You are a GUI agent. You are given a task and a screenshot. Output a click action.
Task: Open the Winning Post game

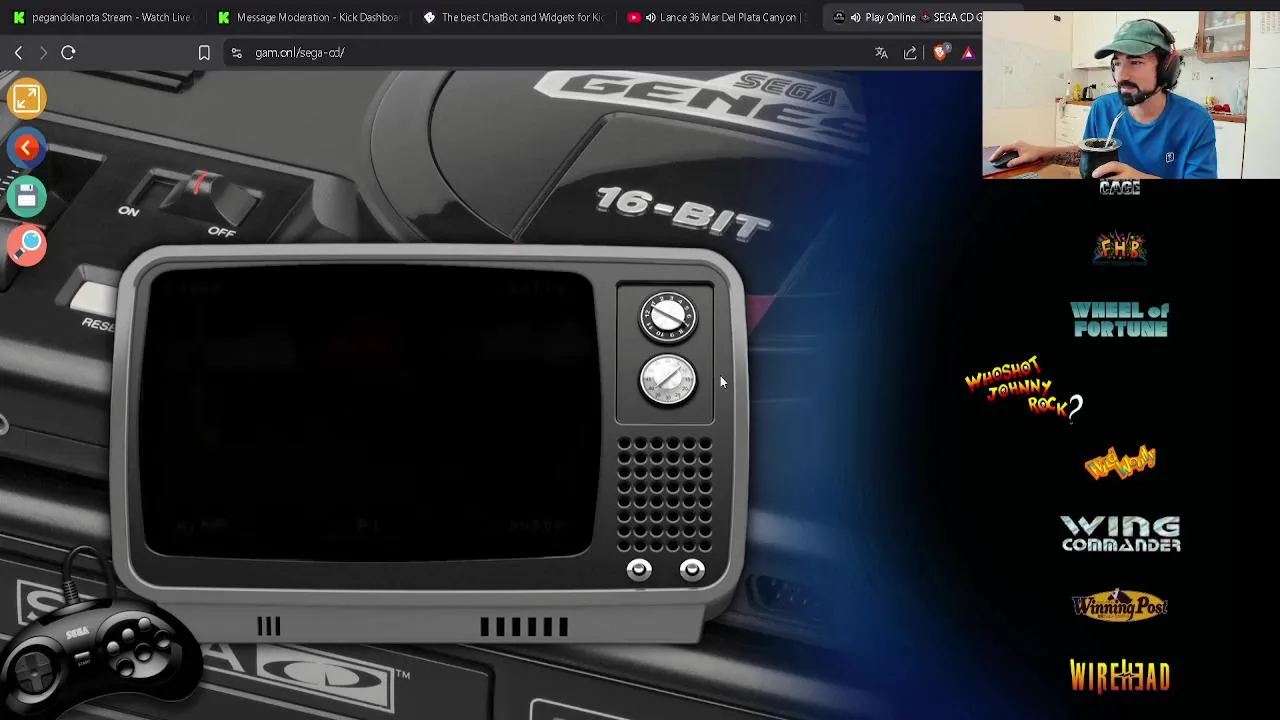coord(1119,605)
